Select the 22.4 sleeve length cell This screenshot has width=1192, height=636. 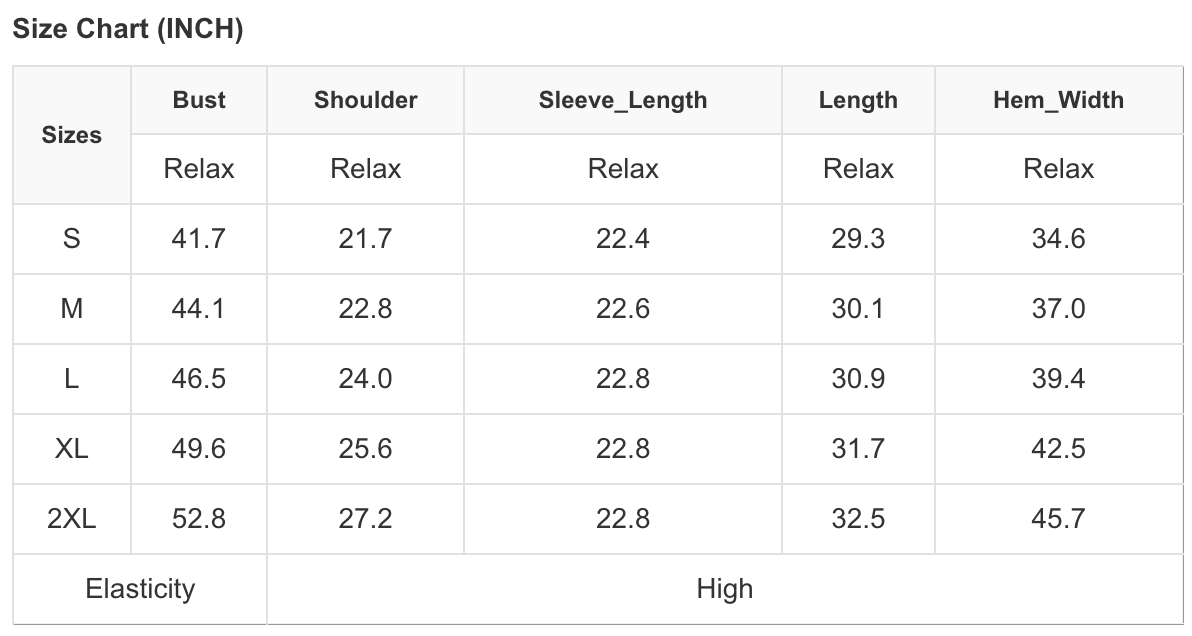point(623,239)
